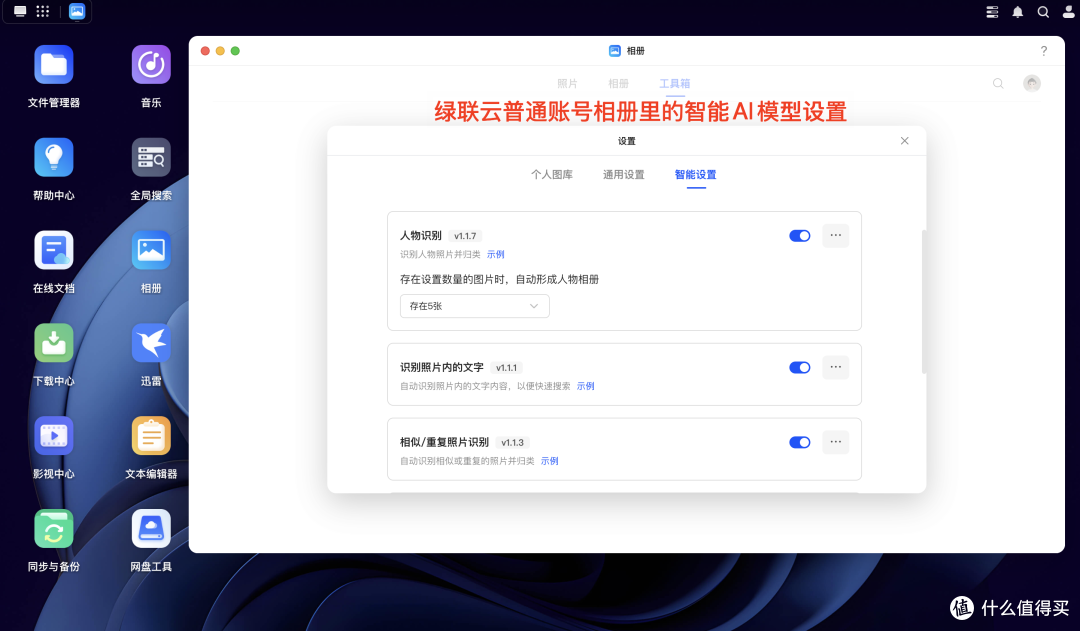Screen dimensions: 1080x631
Task: Go to the 照片 tab
Action: pos(567,83)
